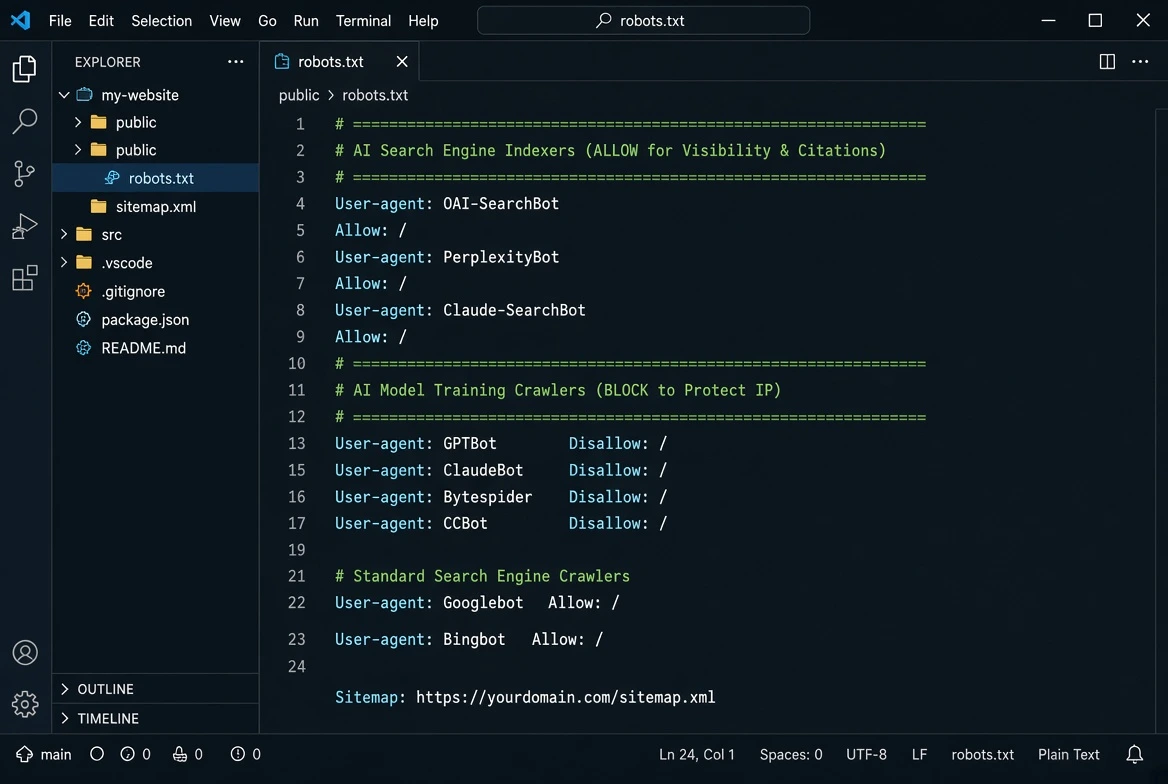Click the sitemap URL on last line
This screenshot has height=784, width=1168.
[x=565, y=698]
